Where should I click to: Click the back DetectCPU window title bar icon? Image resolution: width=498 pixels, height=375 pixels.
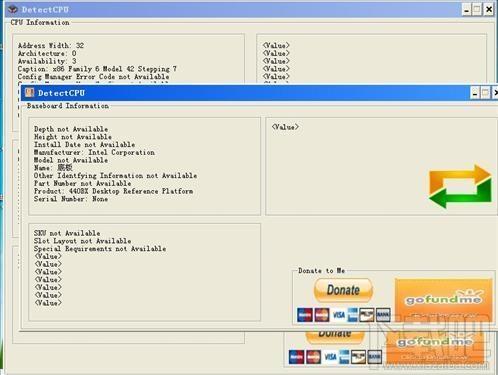[x=13, y=9]
